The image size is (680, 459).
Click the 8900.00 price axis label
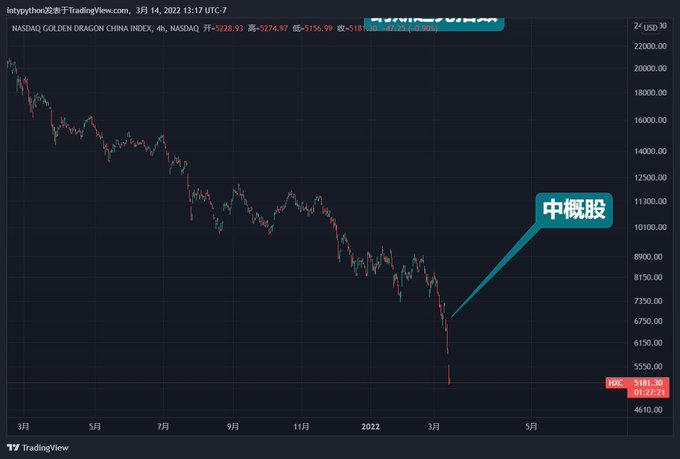click(648, 257)
